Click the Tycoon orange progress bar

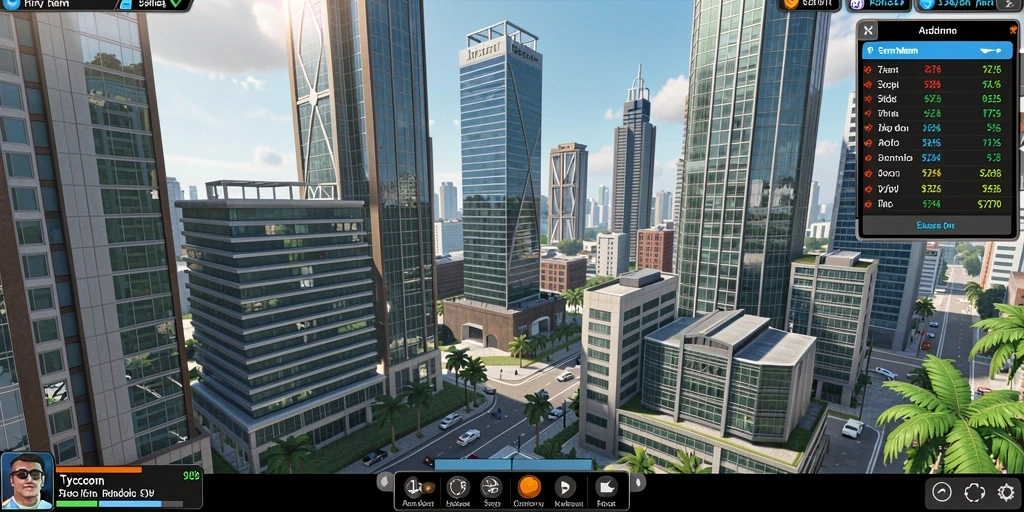point(99,470)
